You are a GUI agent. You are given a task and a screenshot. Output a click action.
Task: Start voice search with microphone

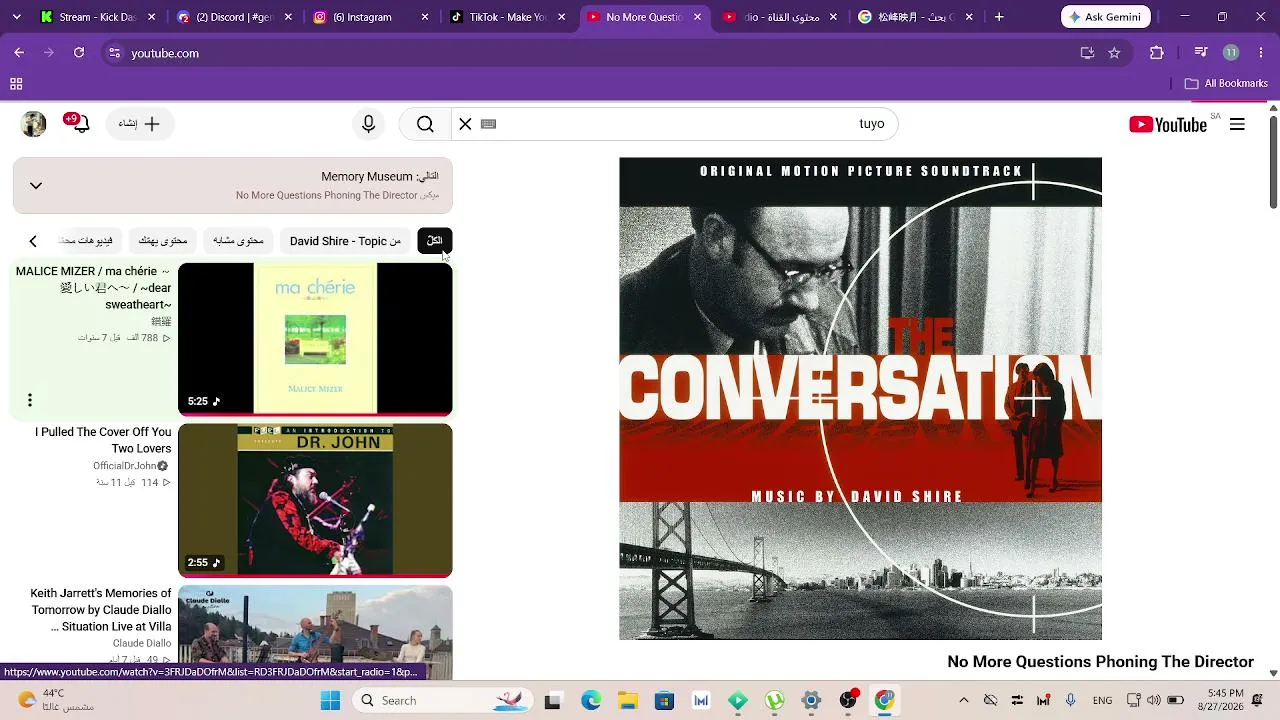pyautogui.click(x=368, y=124)
